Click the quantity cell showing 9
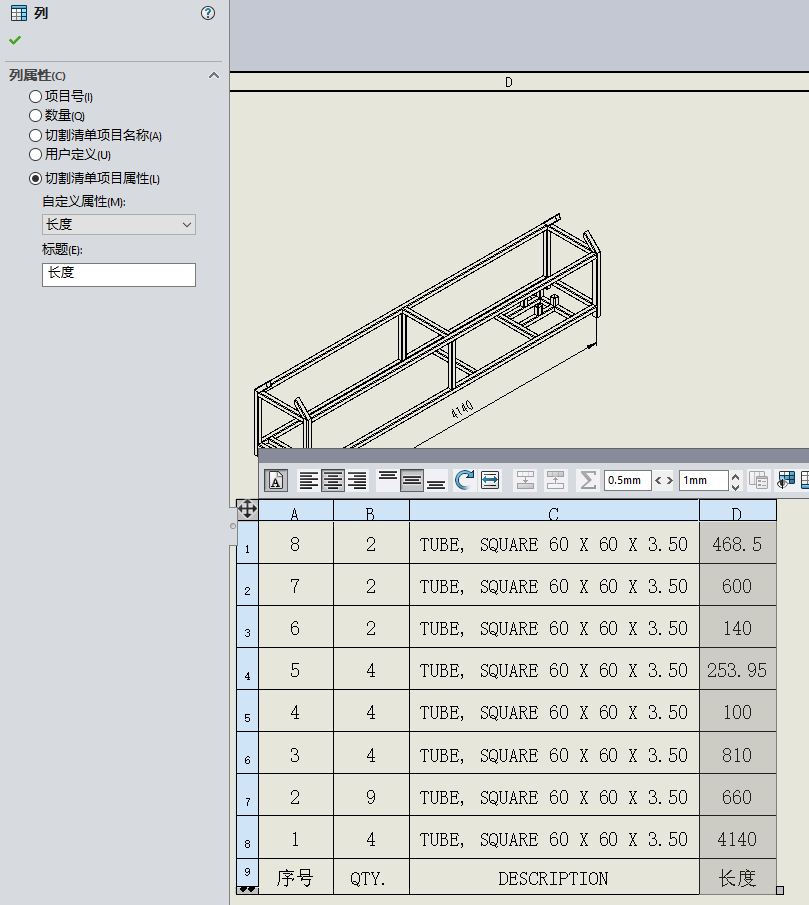Screen dimensions: 809x905 pos(371,796)
